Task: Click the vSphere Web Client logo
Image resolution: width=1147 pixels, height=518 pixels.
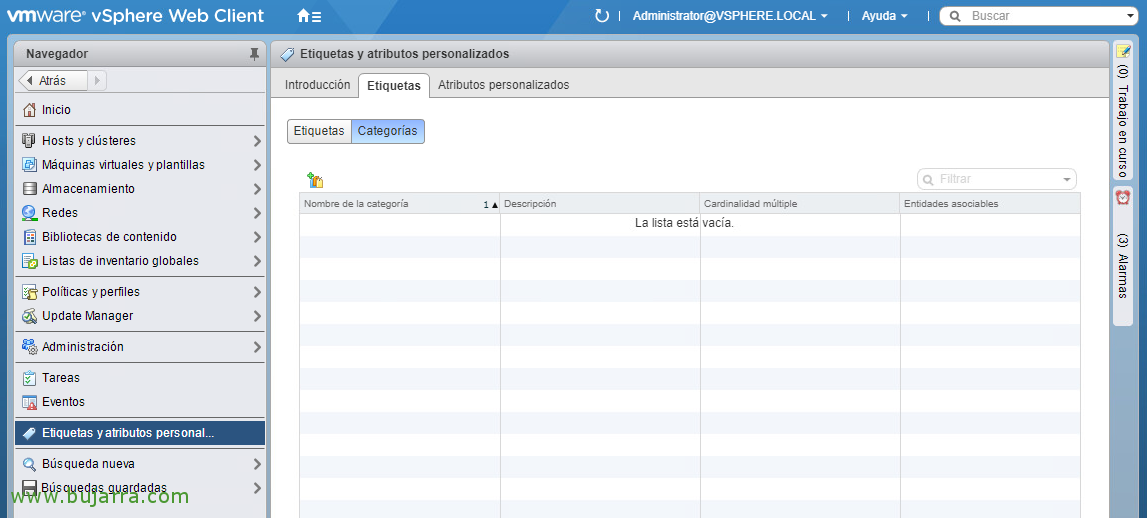Action: (135, 15)
